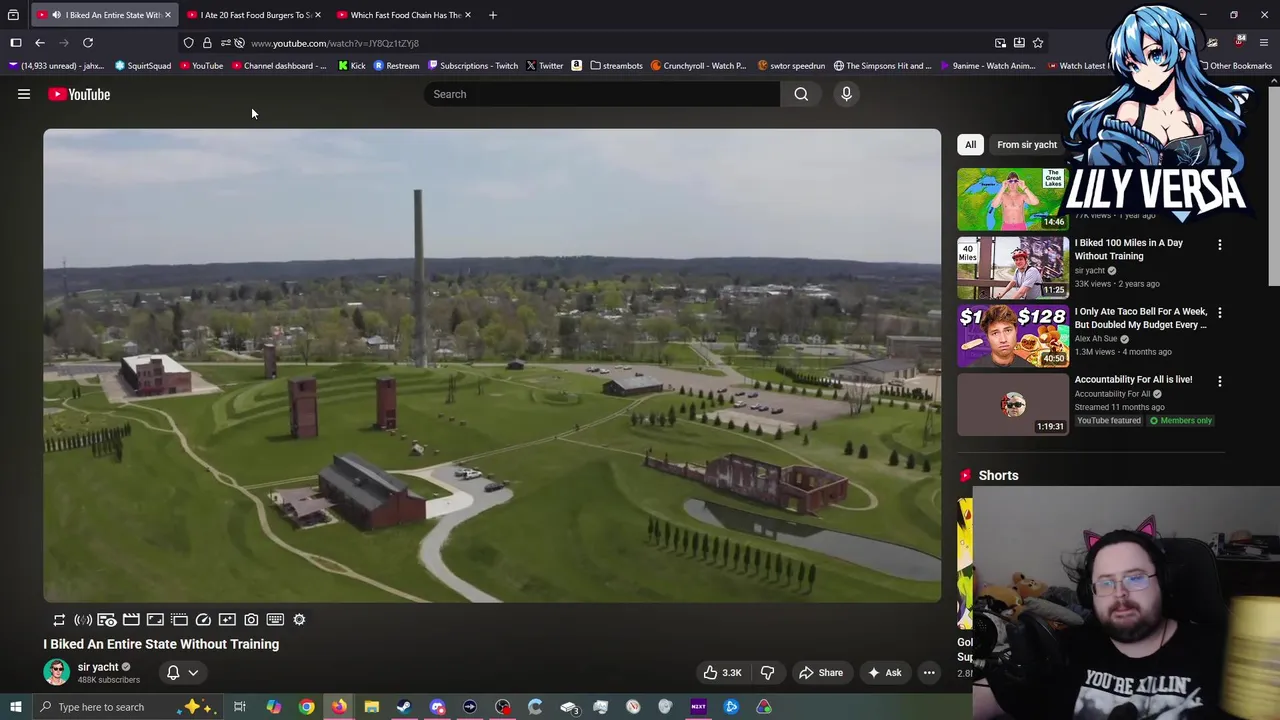Open the enhancer settings gear below player
This screenshot has width=1280, height=720.
[x=299, y=620]
